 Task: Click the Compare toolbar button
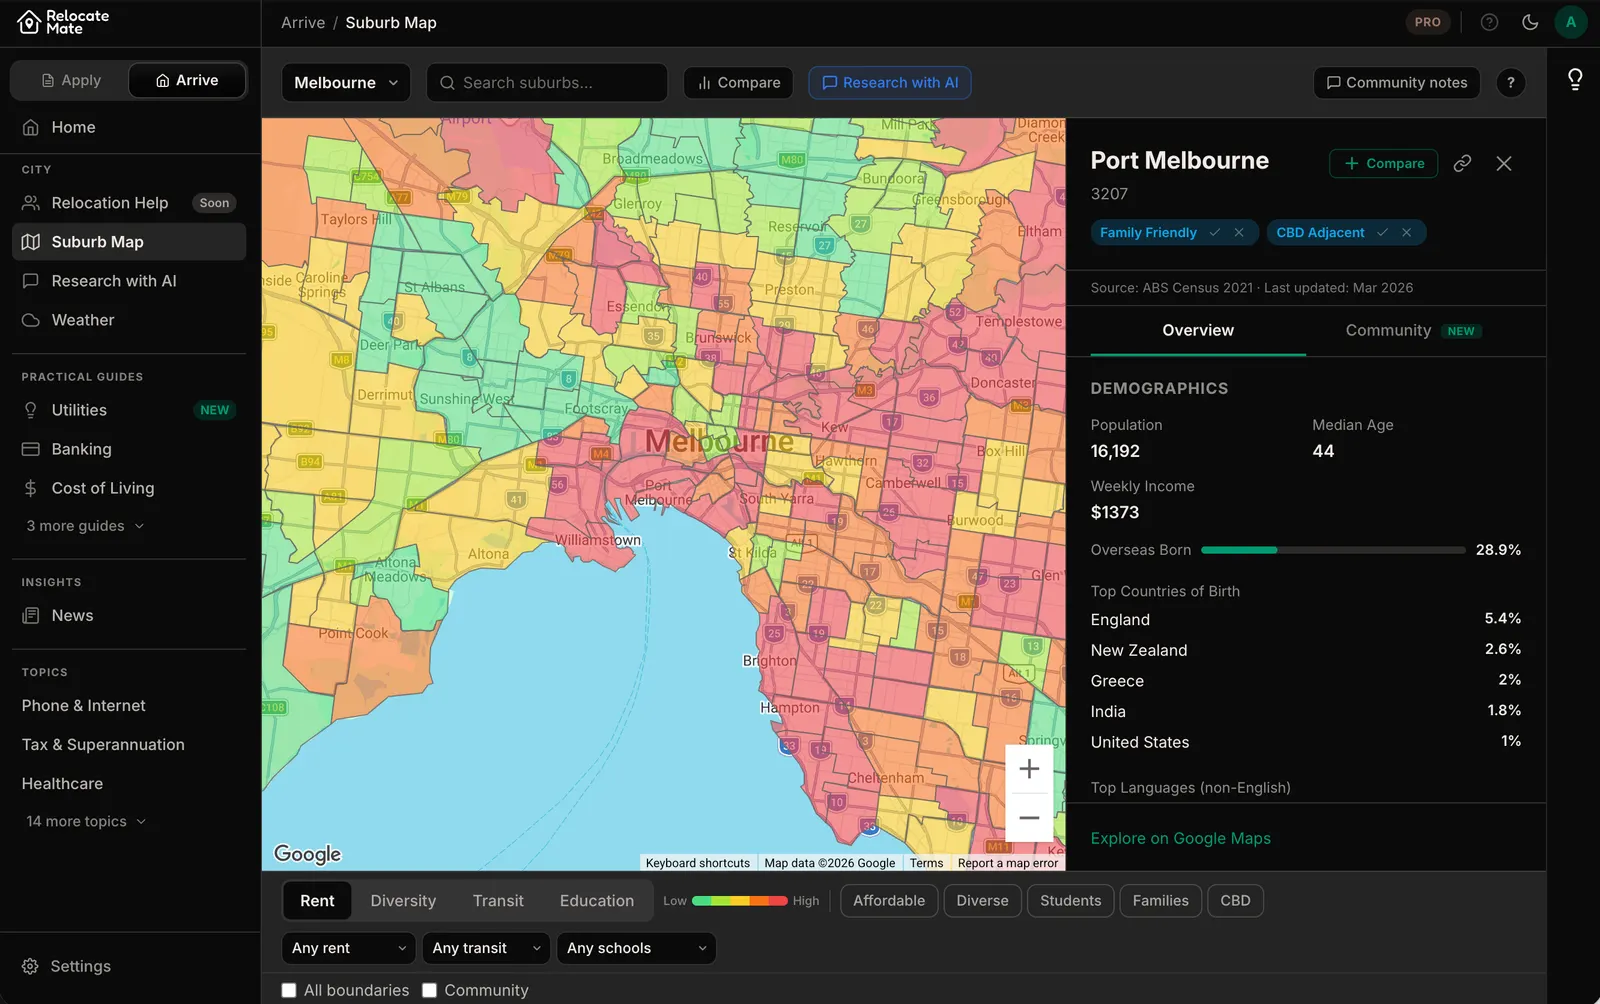pos(738,83)
